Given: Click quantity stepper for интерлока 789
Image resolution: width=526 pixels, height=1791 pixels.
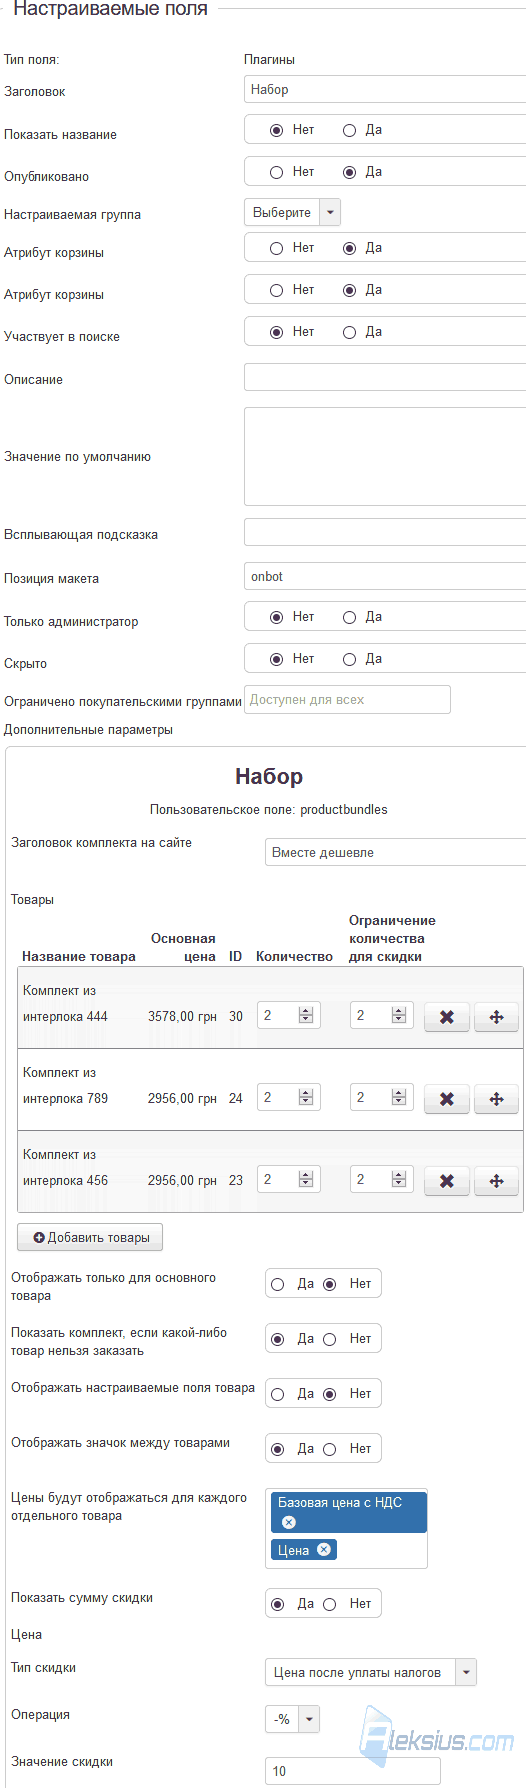Looking at the screenshot, I should click(x=306, y=1097).
